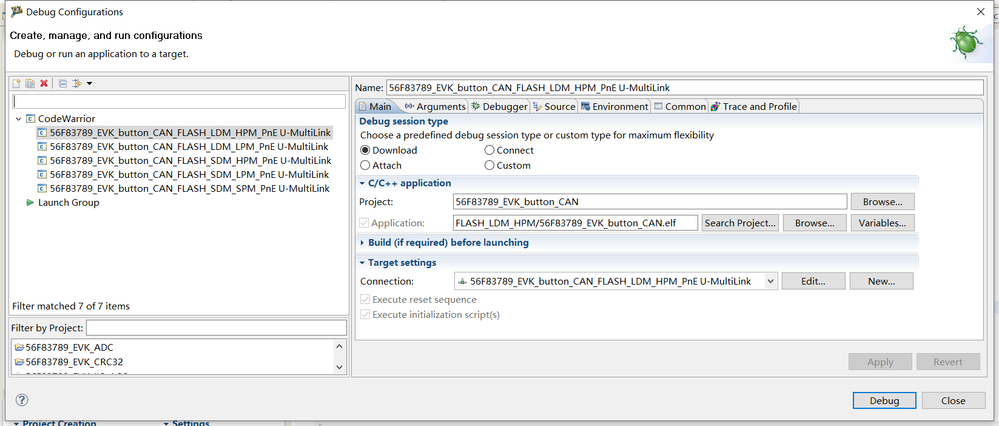Select the Attach session type

click(366, 165)
